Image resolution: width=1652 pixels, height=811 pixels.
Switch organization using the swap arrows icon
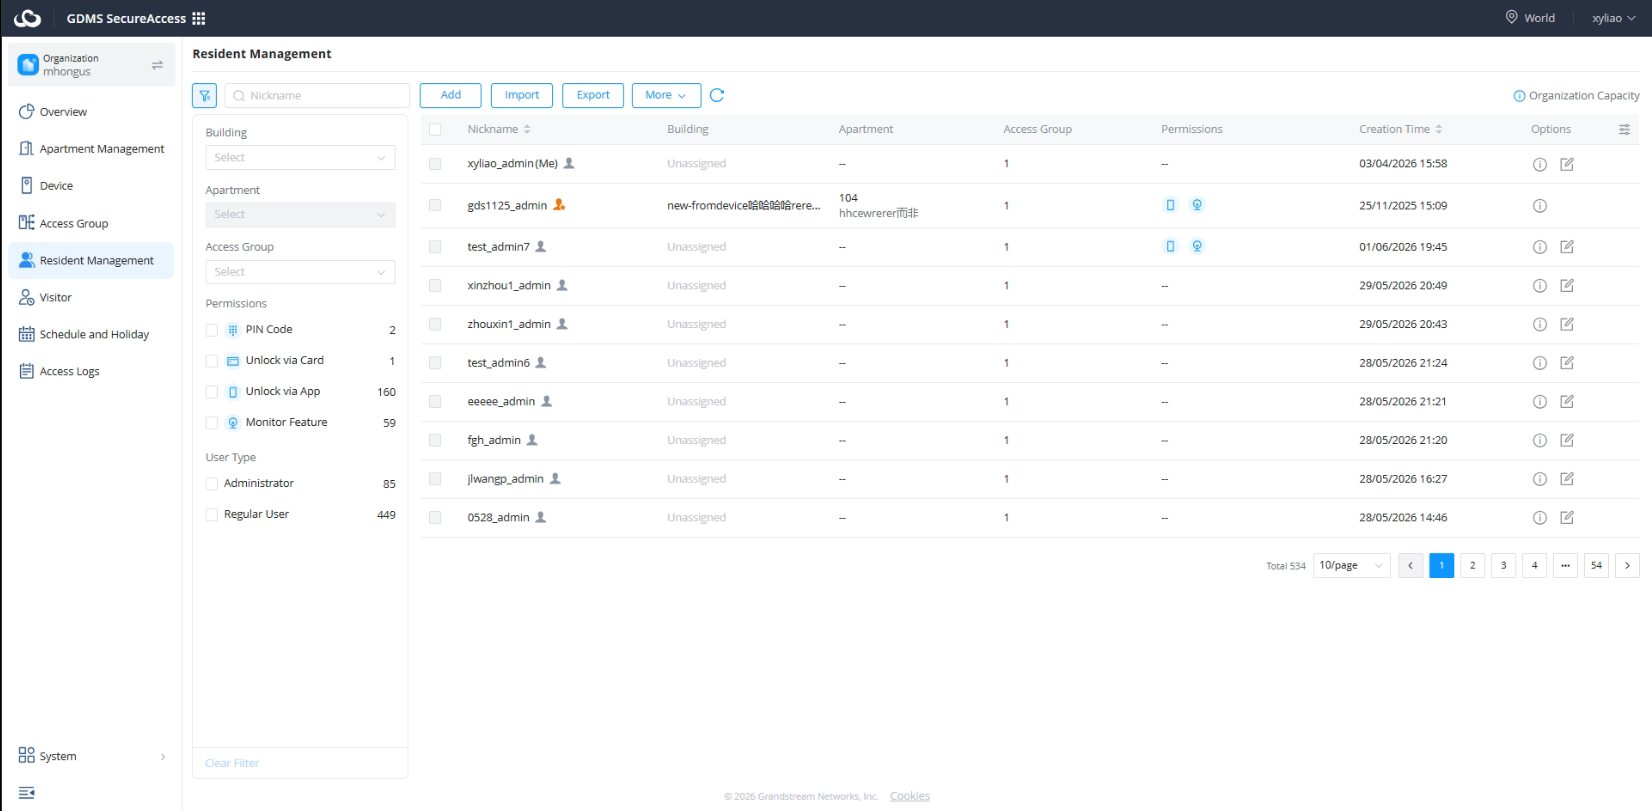click(x=157, y=65)
